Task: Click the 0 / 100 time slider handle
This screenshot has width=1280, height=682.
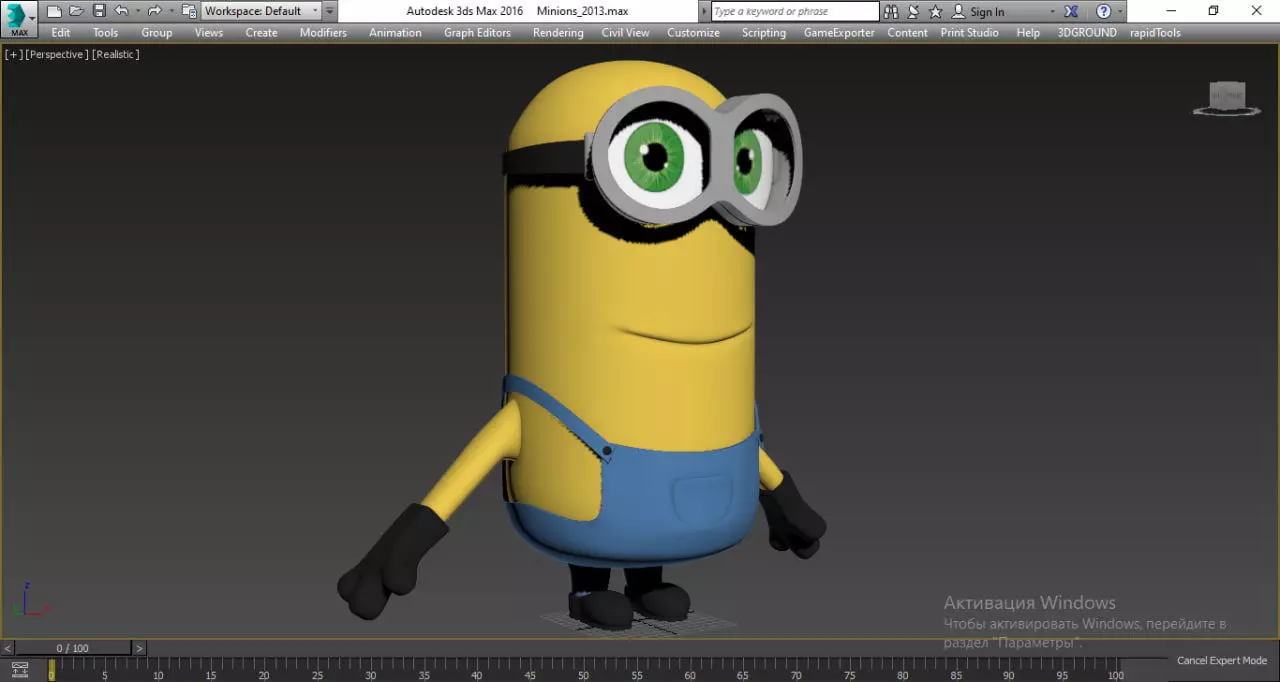Action: pos(73,648)
